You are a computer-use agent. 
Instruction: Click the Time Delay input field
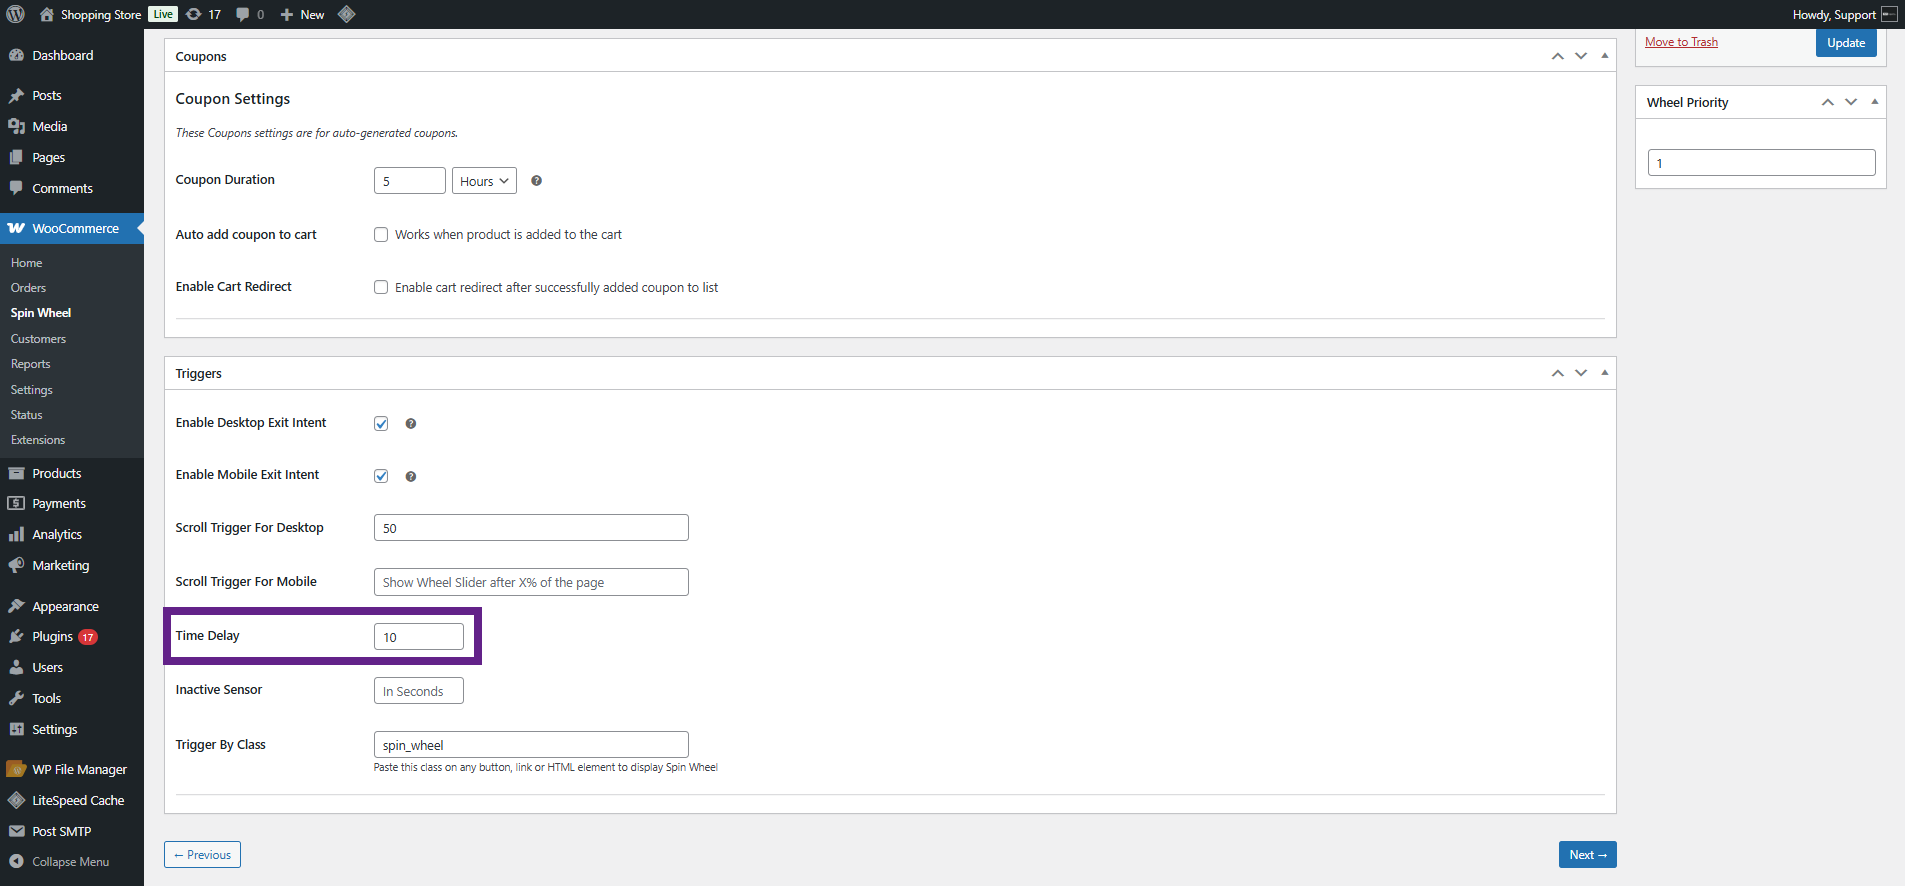click(x=418, y=637)
